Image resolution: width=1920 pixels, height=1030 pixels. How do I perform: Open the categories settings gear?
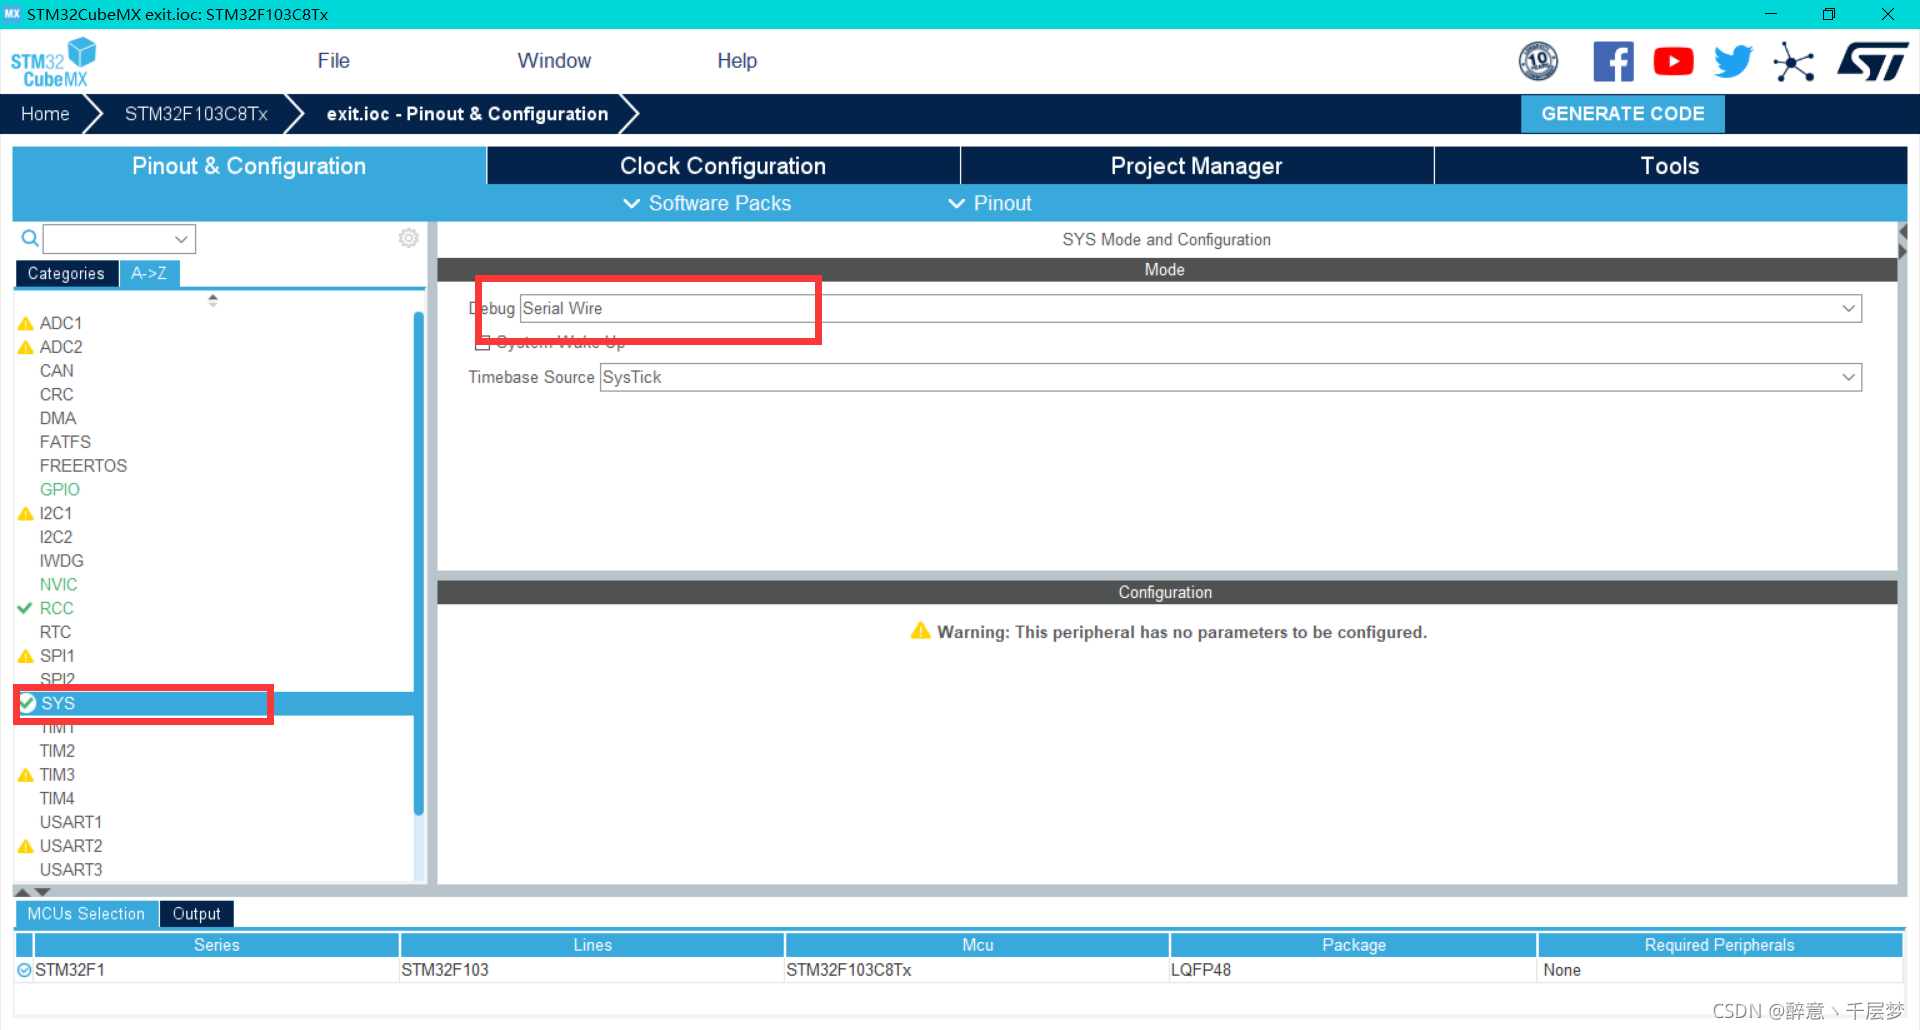[408, 238]
